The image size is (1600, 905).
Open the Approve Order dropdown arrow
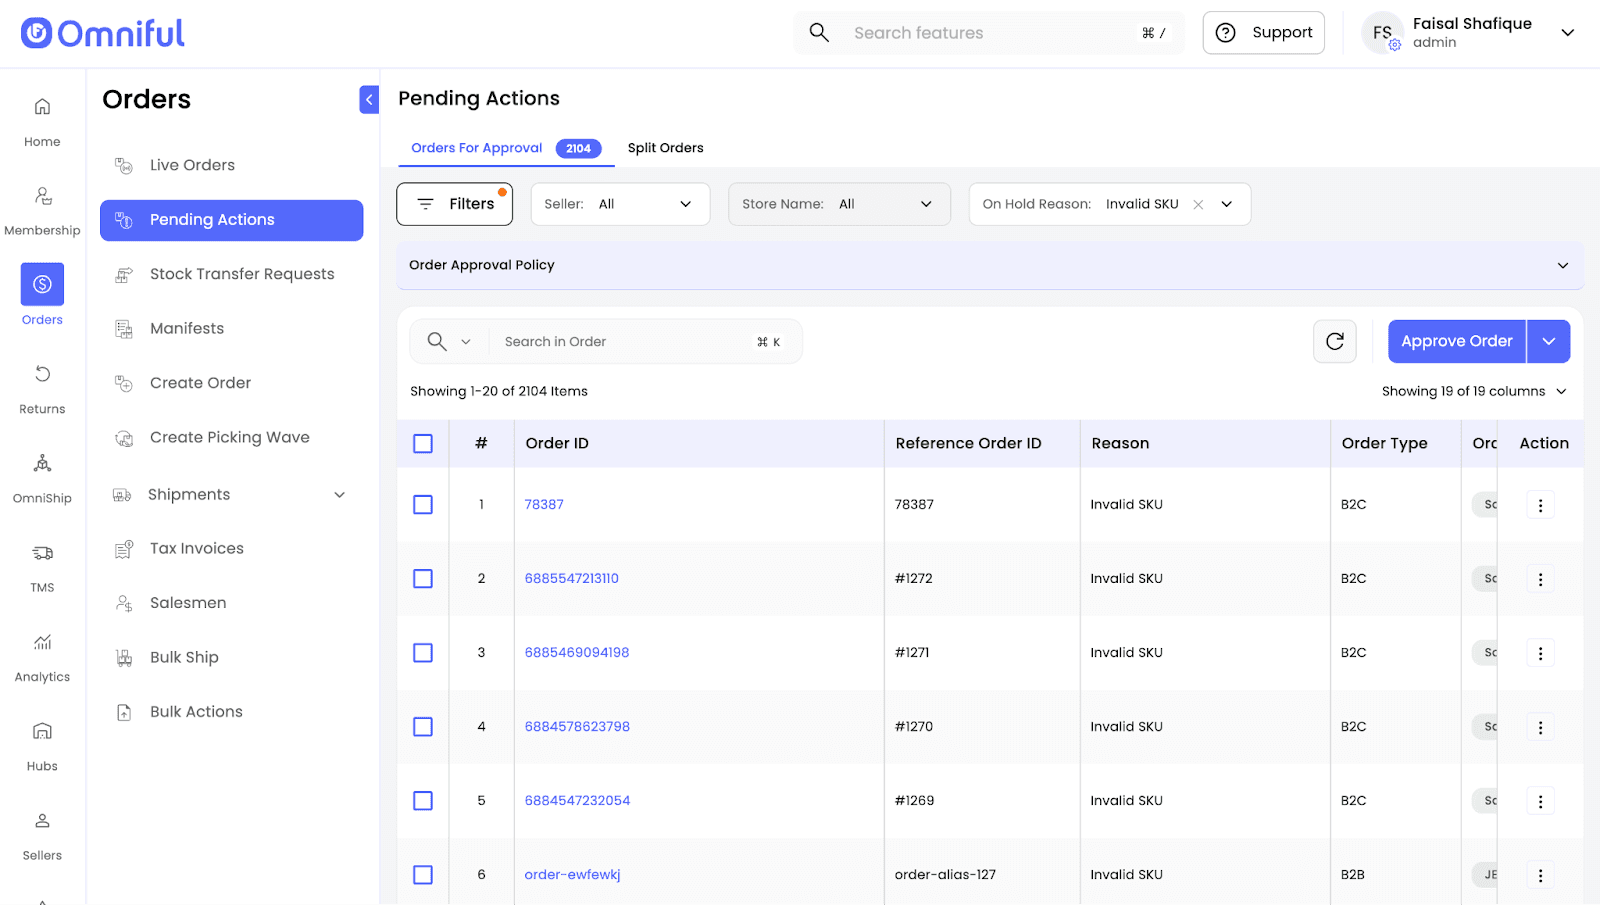[x=1548, y=342]
